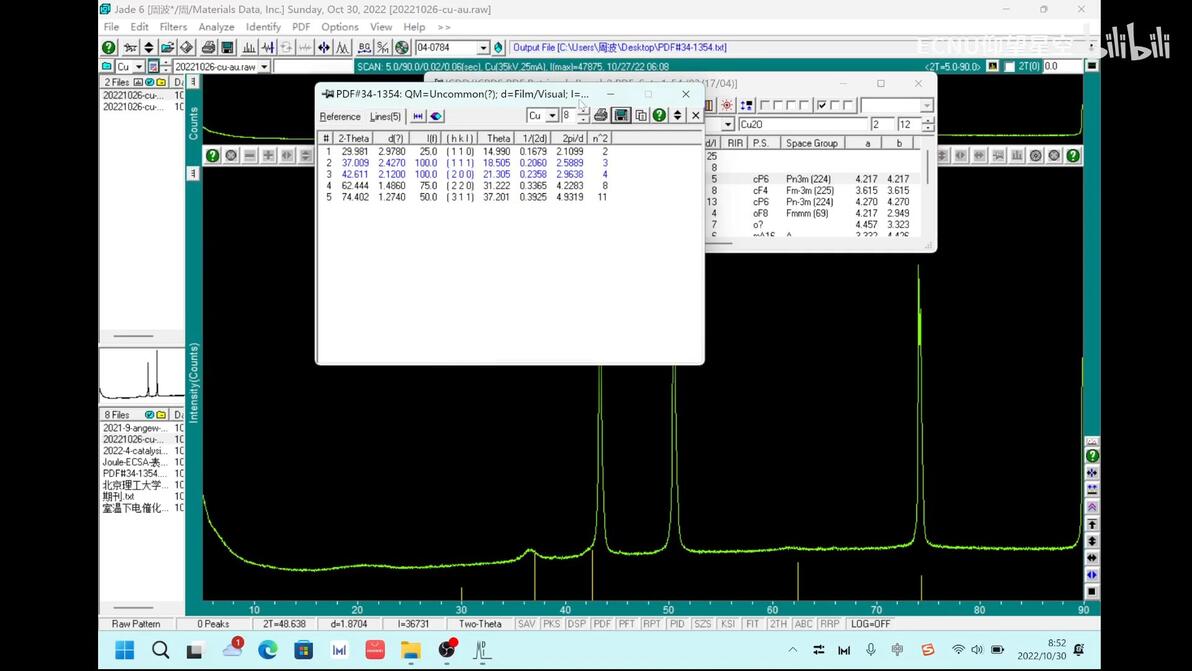This screenshot has height=671, width=1192.
Task: Toggle the BG status indicator next to 2T(0)
Action: click(1008, 67)
